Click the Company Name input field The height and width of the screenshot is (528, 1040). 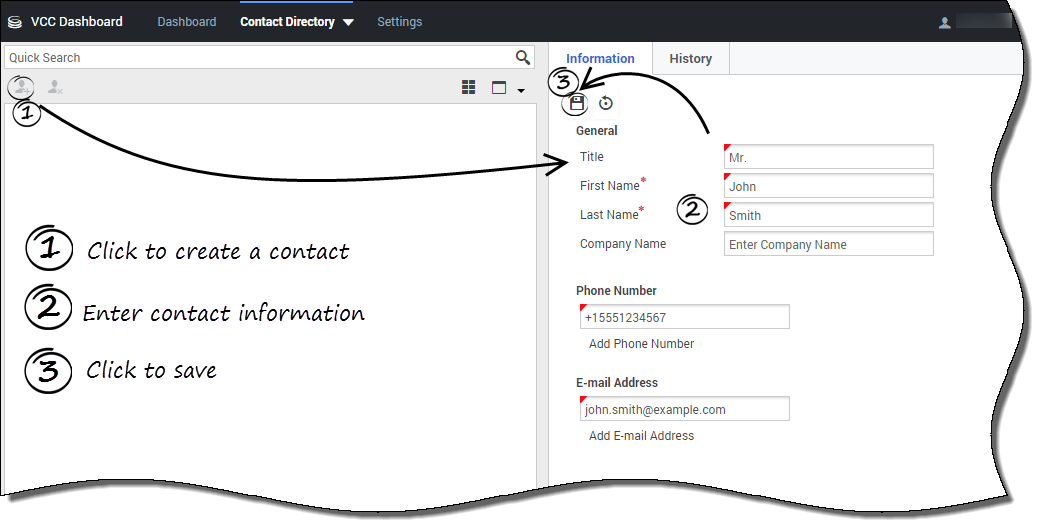(x=828, y=244)
